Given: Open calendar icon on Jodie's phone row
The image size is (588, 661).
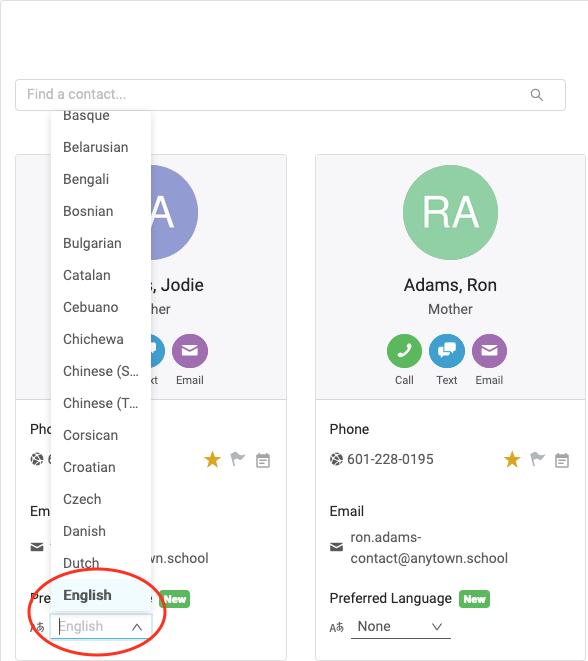Looking at the screenshot, I should point(263,460).
